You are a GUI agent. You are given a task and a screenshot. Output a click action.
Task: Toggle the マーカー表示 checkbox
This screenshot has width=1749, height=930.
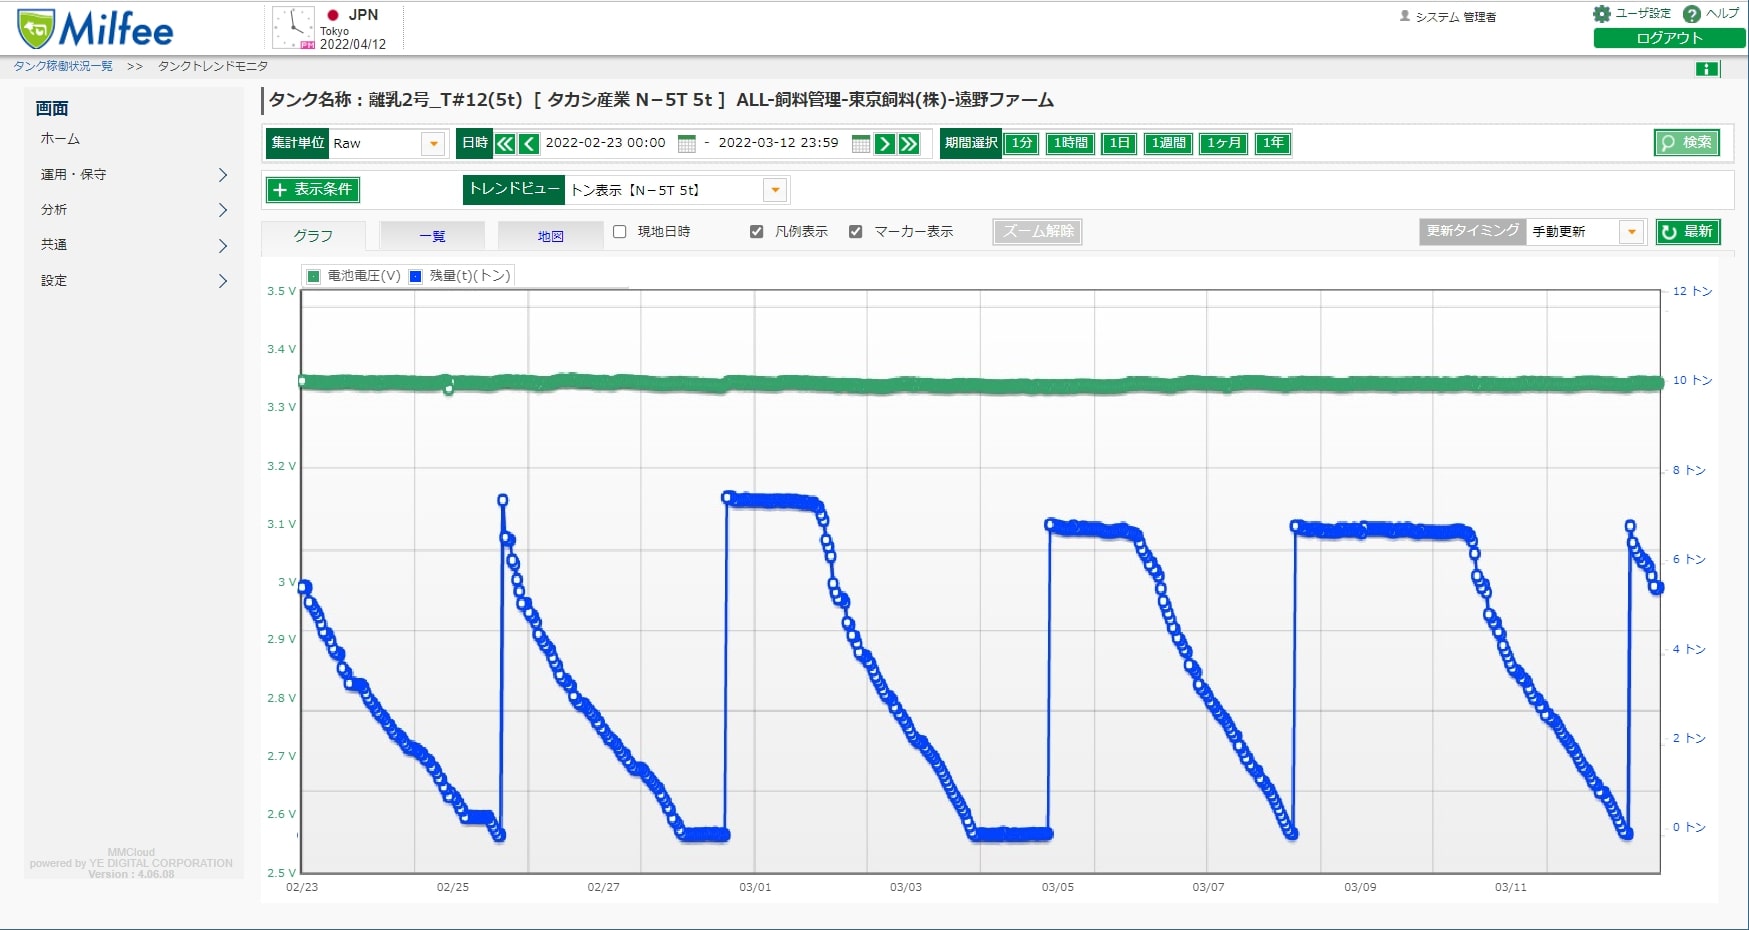pyautogui.click(x=856, y=232)
